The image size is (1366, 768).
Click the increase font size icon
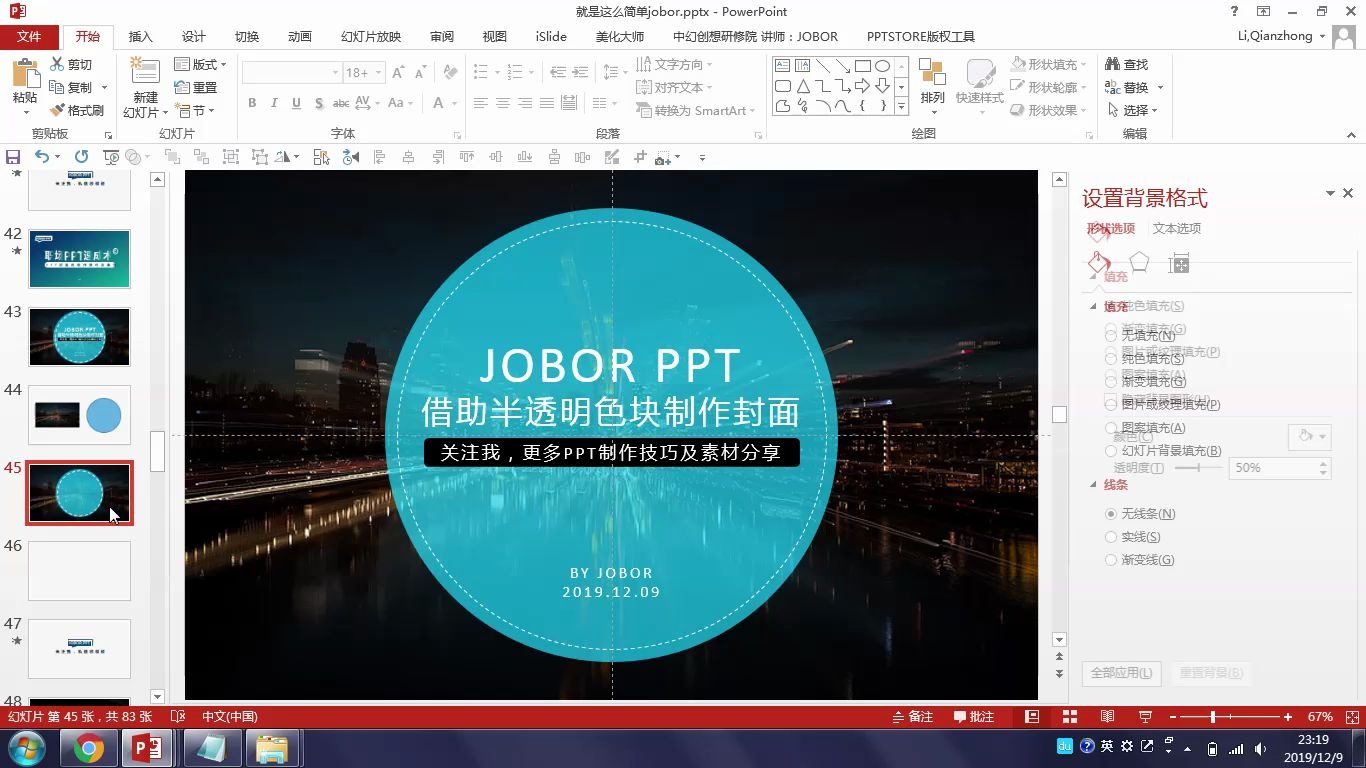coord(398,73)
